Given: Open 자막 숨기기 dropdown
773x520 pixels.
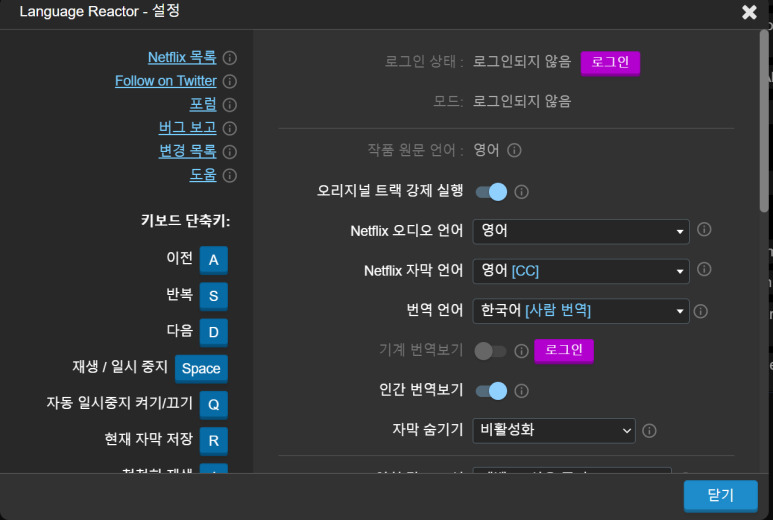Looking at the screenshot, I should pos(554,430).
